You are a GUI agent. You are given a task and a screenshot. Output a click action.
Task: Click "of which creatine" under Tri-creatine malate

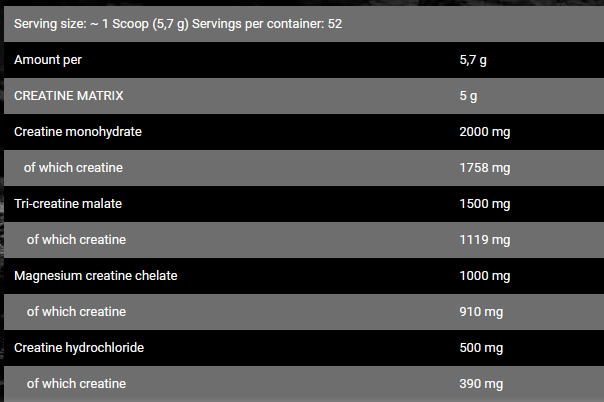pyautogui.click(x=76, y=240)
